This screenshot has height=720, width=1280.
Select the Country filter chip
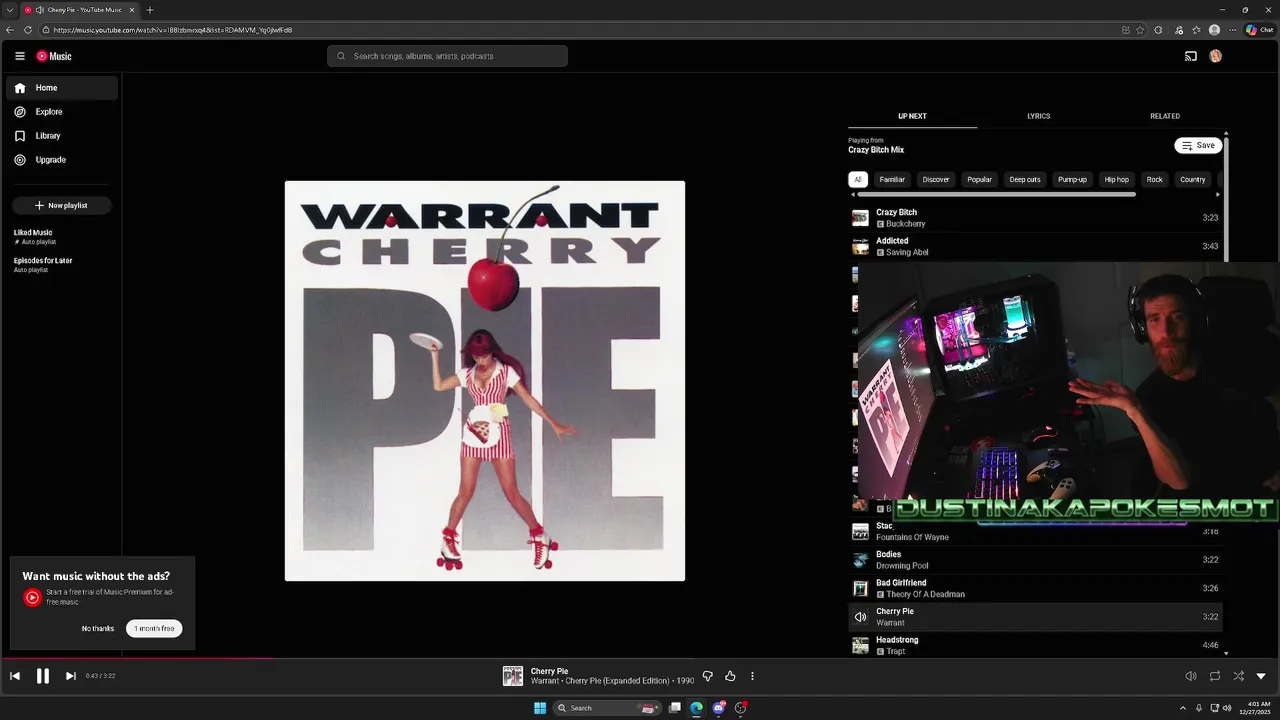tap(1193, 179)
